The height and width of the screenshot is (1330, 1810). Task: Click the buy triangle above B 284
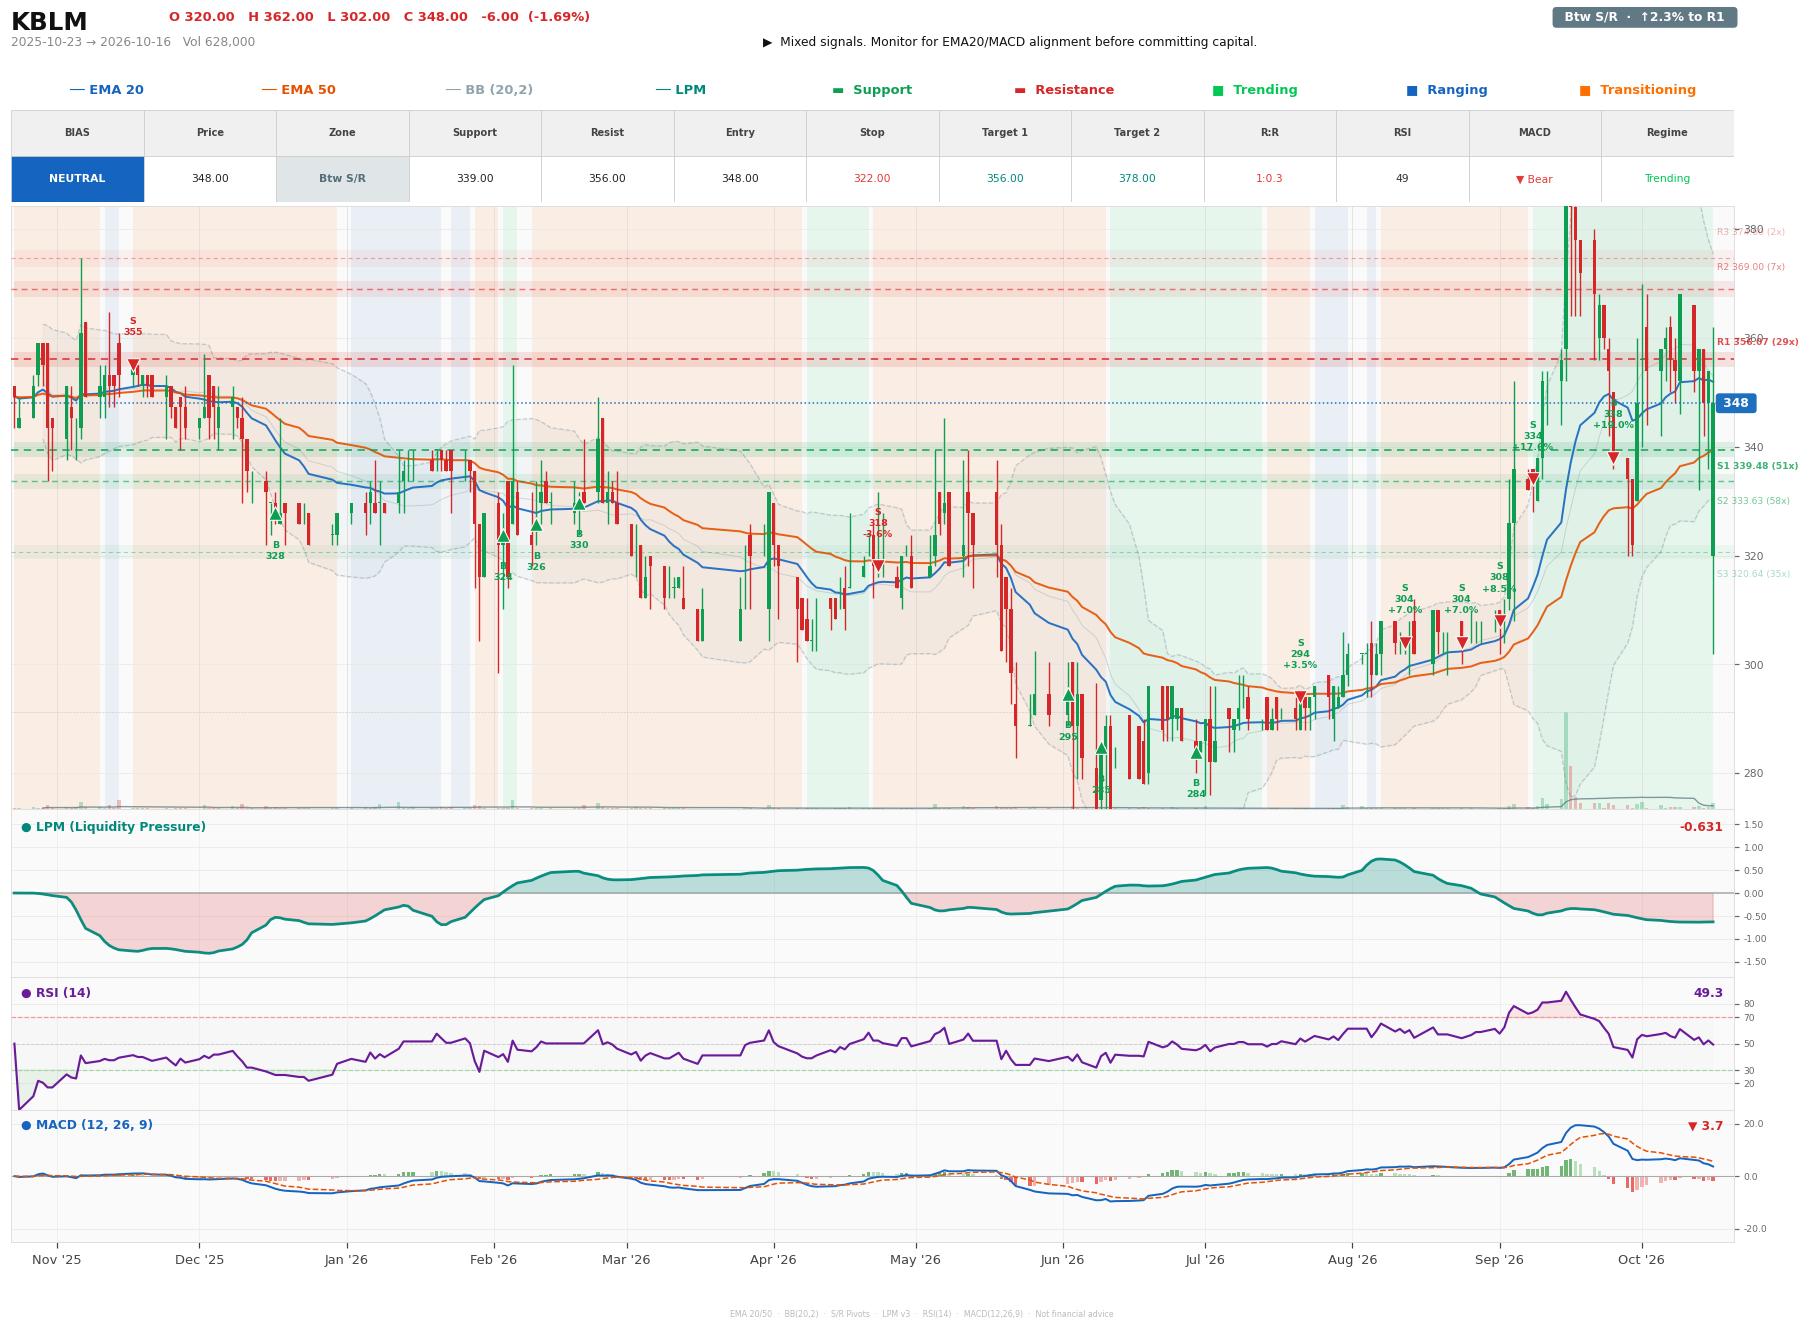tap(1196, 753)
